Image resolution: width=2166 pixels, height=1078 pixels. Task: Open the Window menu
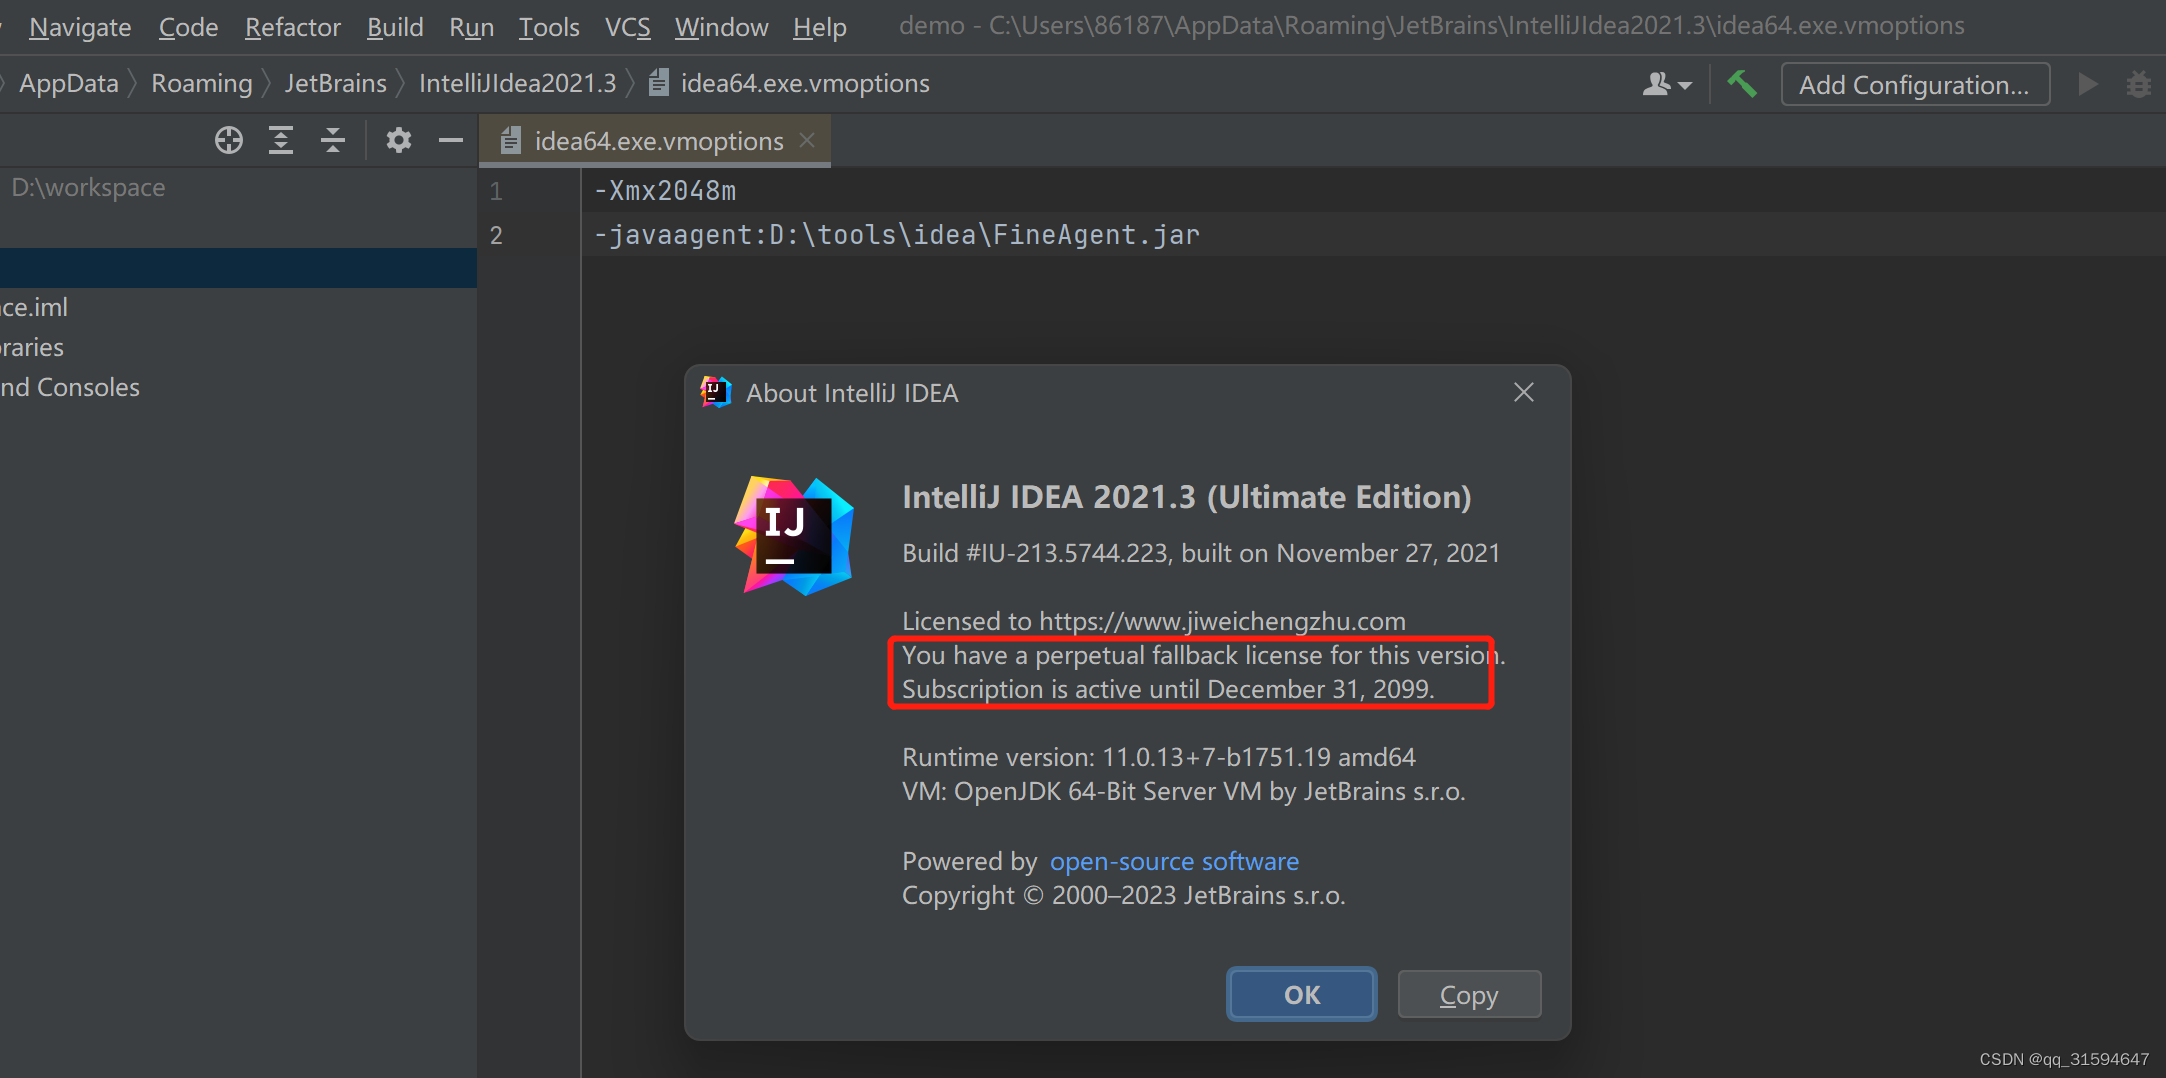721,27
